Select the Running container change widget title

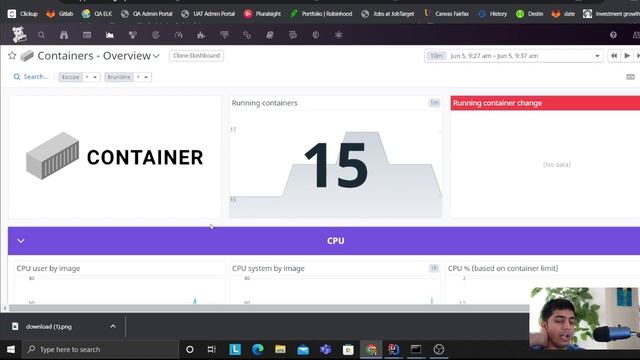point(497,103)
